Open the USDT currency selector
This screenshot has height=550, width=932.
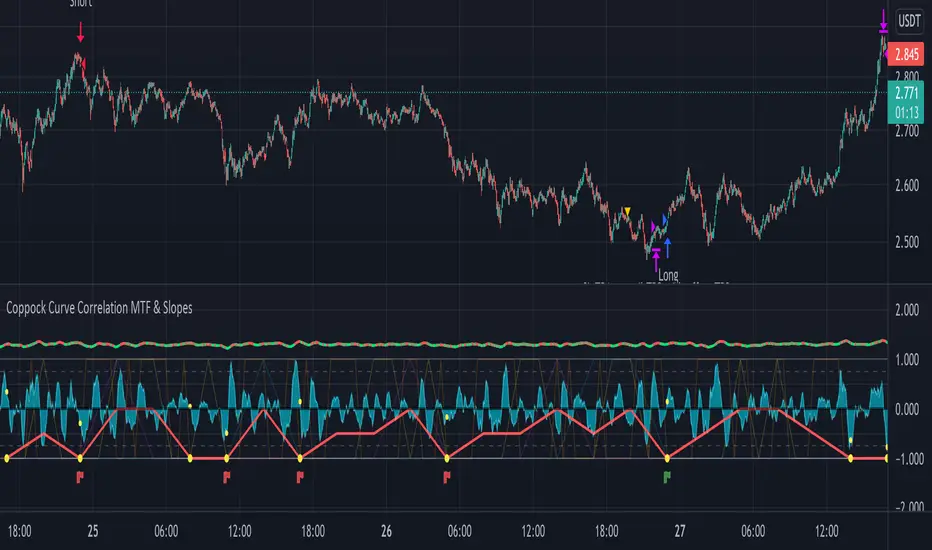click(x=909, y=21)
